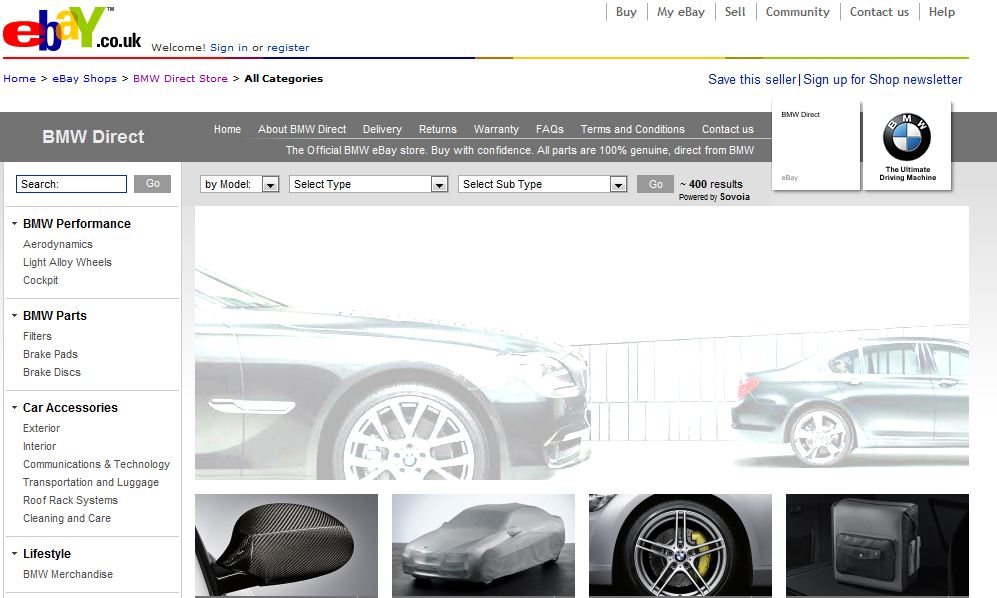This screenshot has height=598, width=997.
Task: Select Transportation and Luggage subcategory
Action: tap(91, 482)
